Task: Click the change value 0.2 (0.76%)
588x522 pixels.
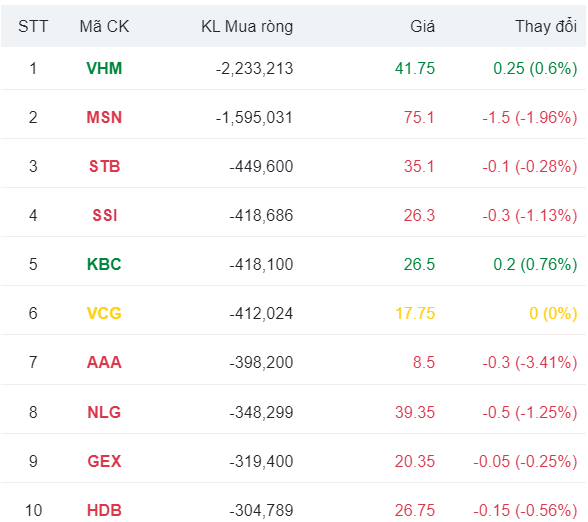Action: 535,265
